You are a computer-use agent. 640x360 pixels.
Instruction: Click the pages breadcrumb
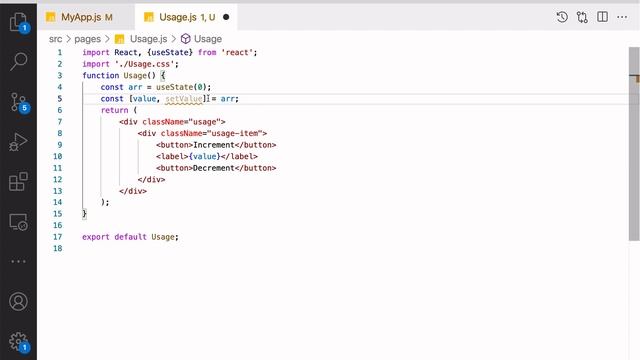87,39
